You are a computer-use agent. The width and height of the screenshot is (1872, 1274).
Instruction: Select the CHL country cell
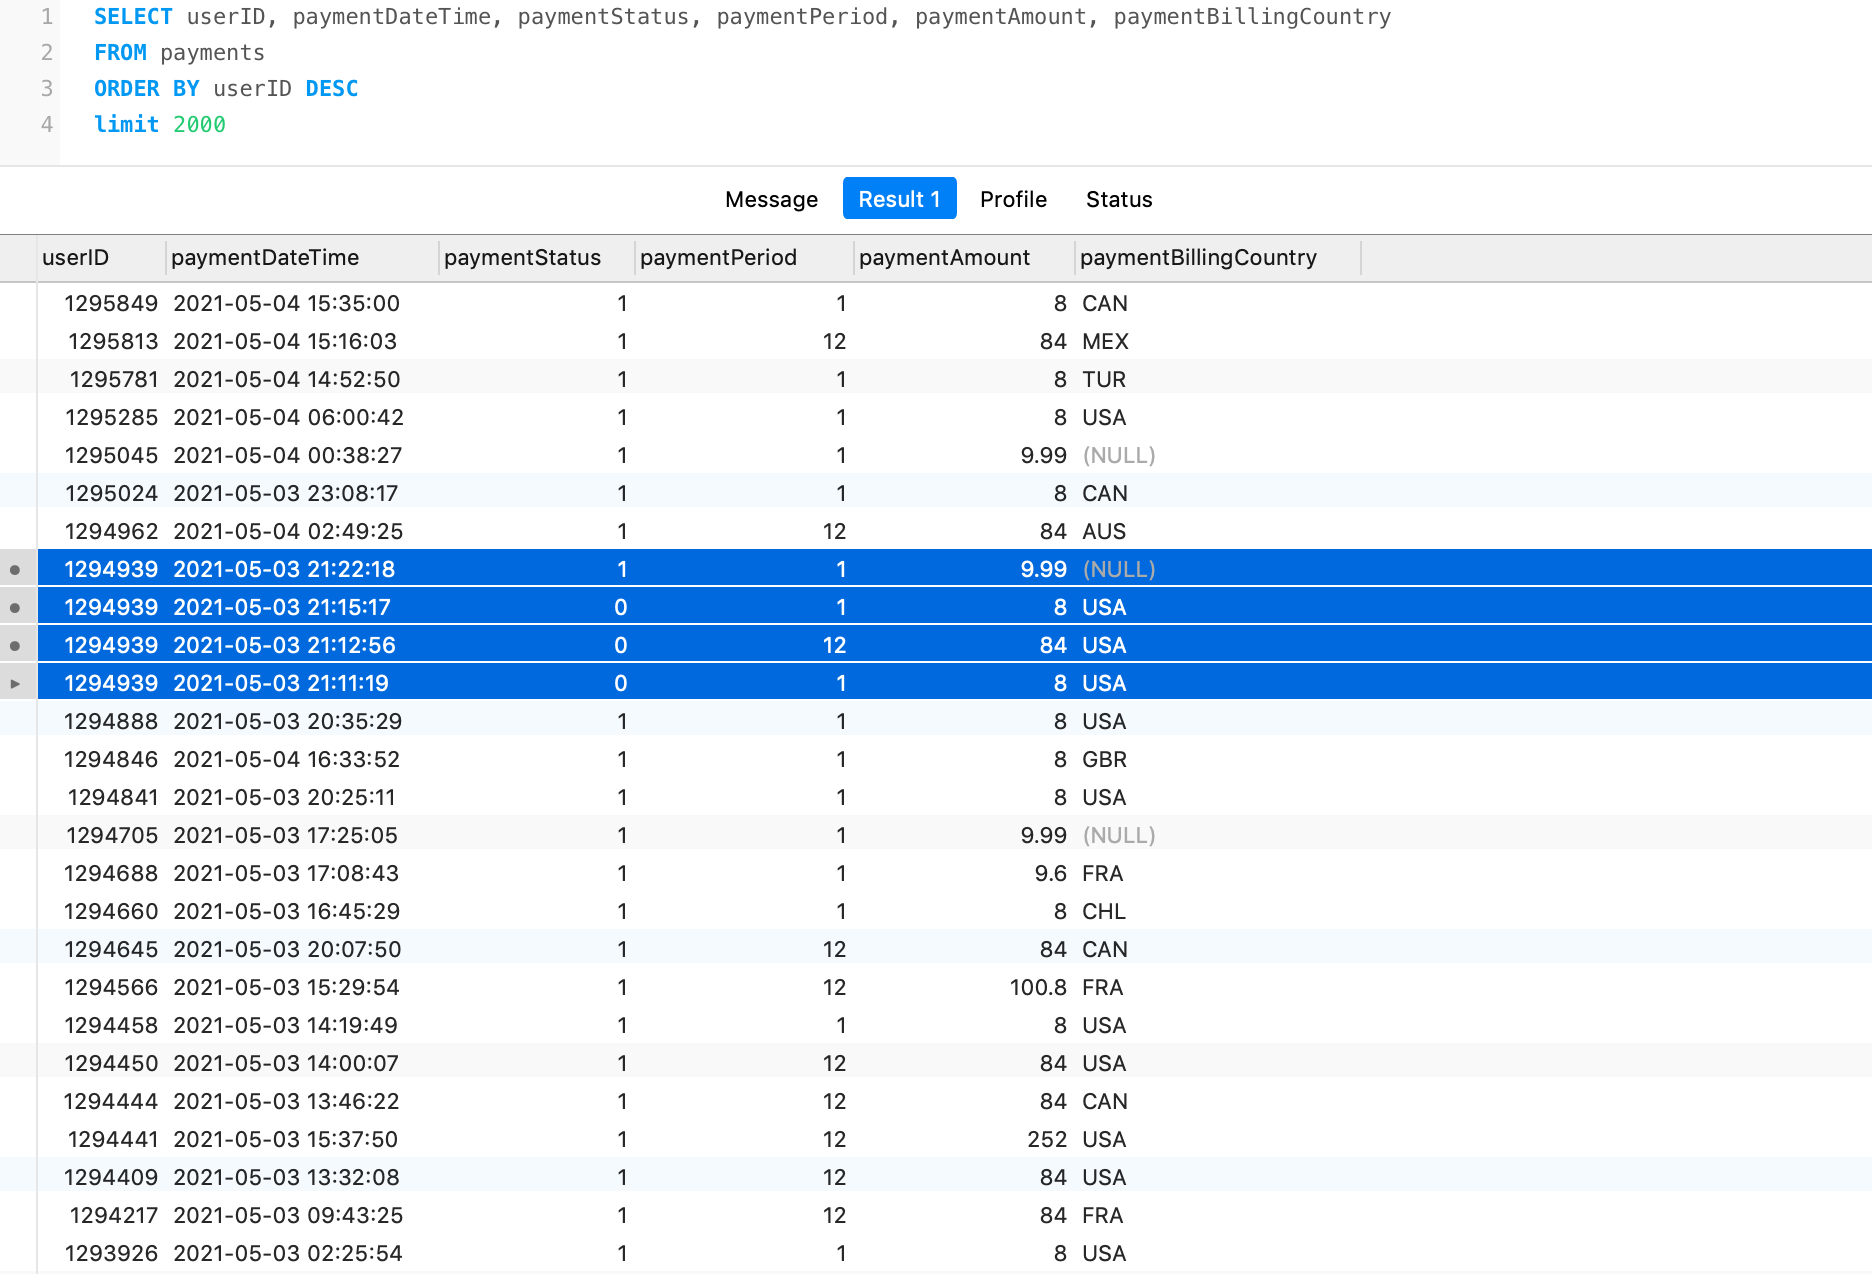click(x=1104, y=911)
